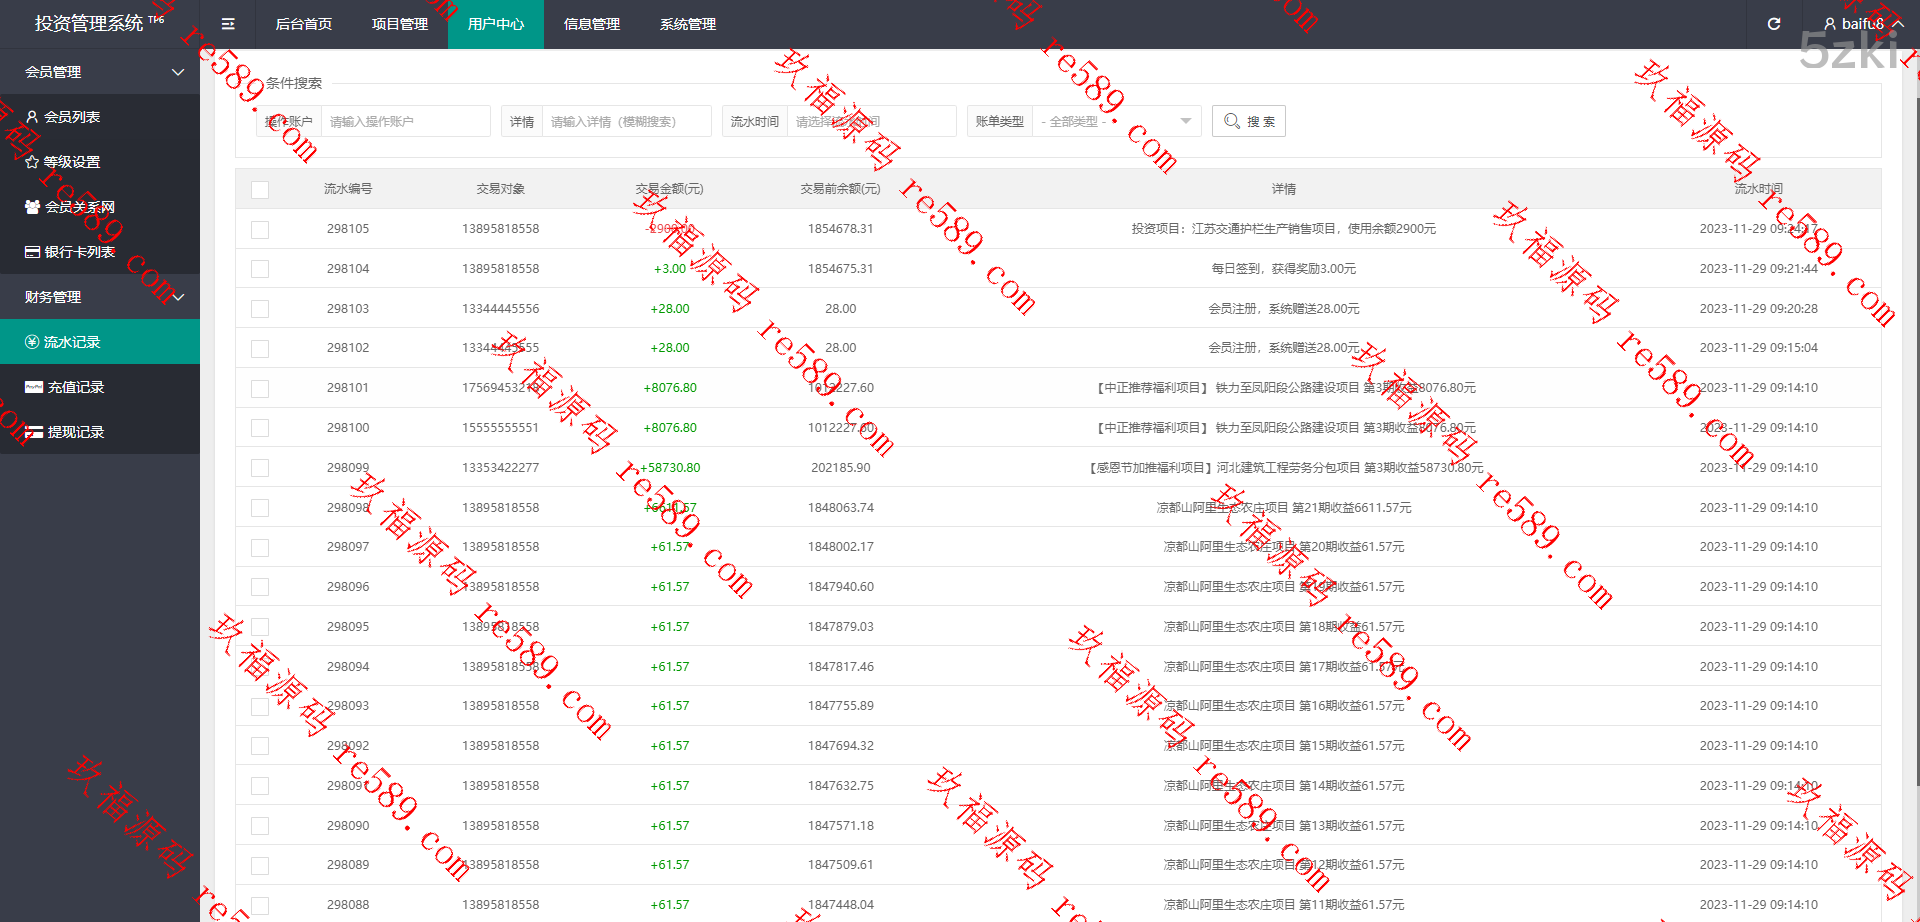Click the 流水时间 date picker field
The image size is (1920, 922).
[870, 121]
